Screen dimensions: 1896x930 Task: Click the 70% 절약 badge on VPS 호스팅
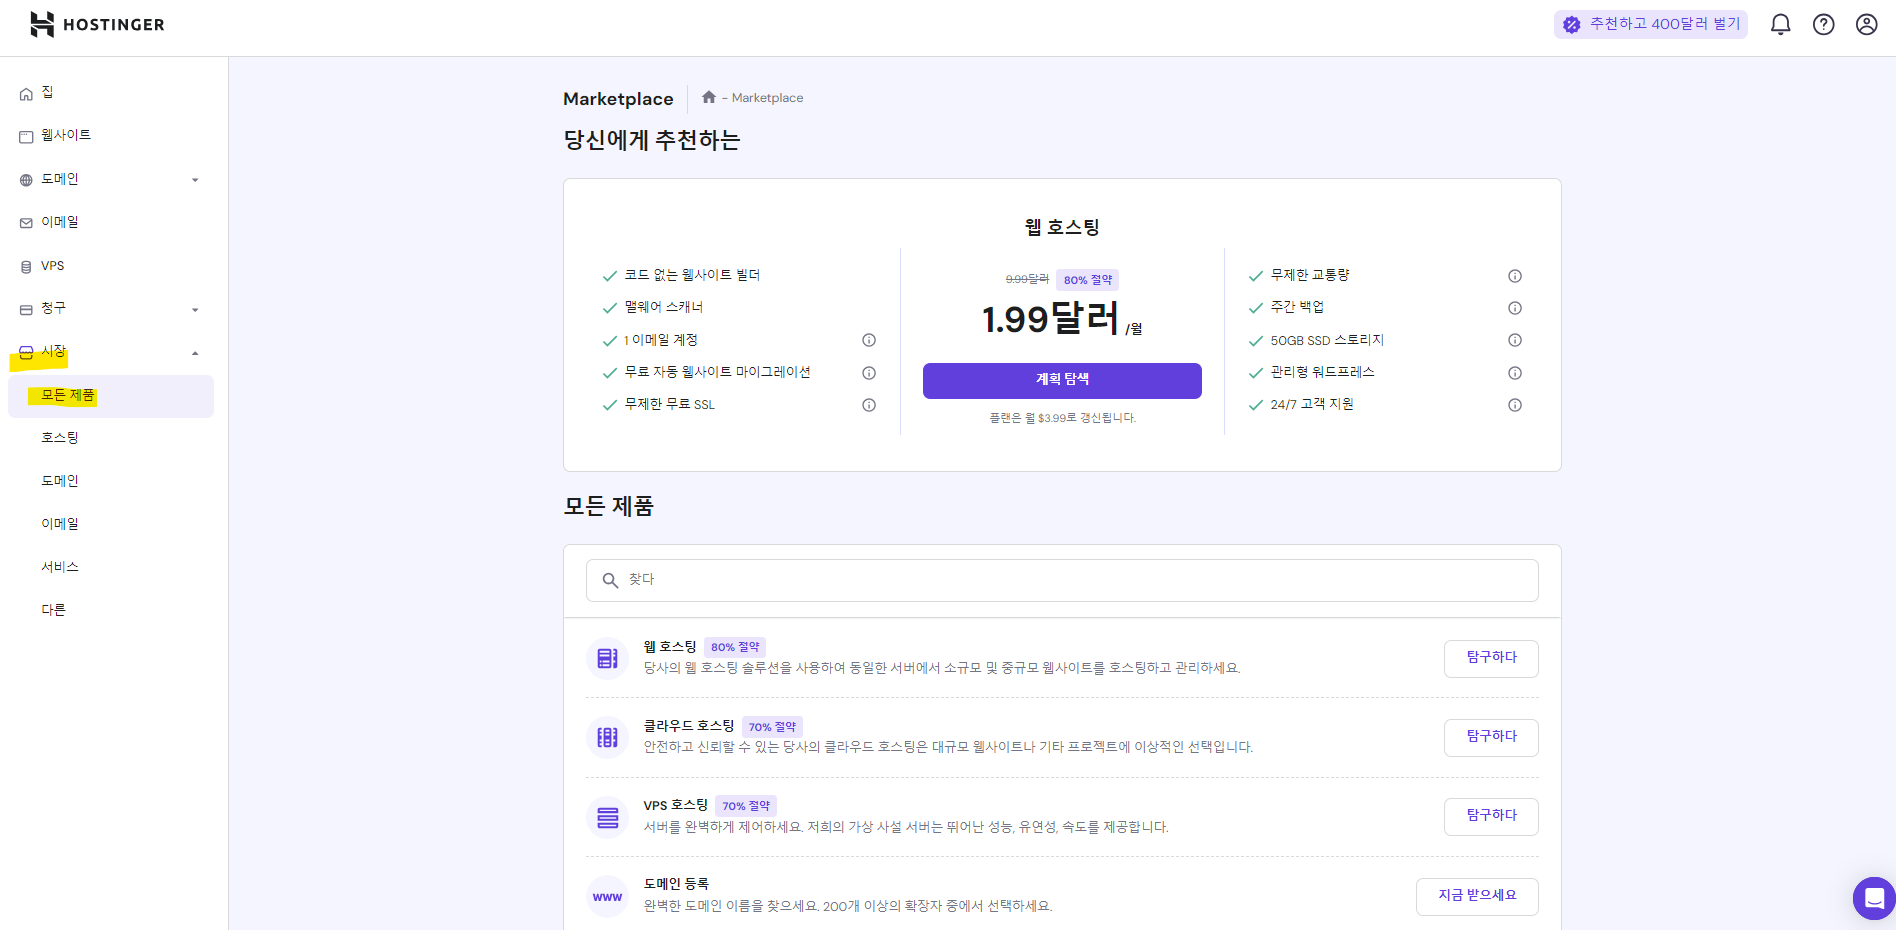(x=746, y=806)
